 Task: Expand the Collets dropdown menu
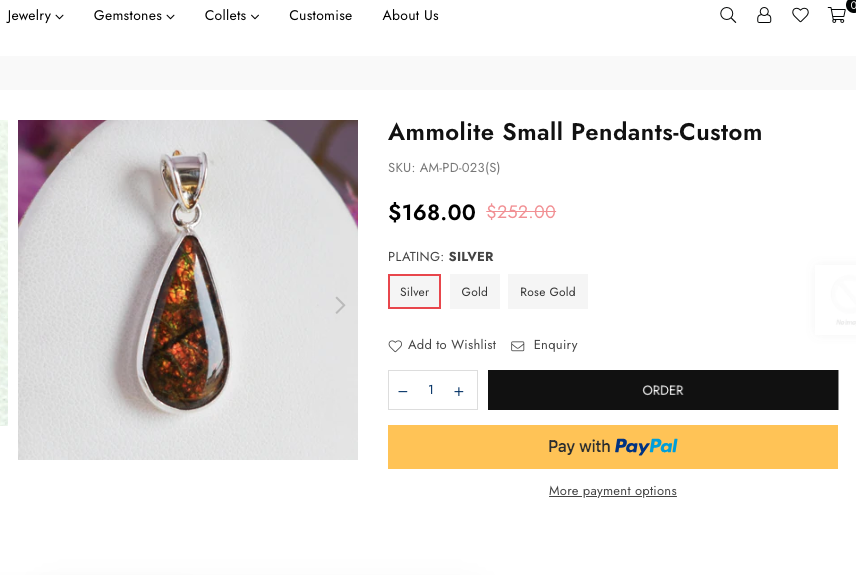point(231,16)
